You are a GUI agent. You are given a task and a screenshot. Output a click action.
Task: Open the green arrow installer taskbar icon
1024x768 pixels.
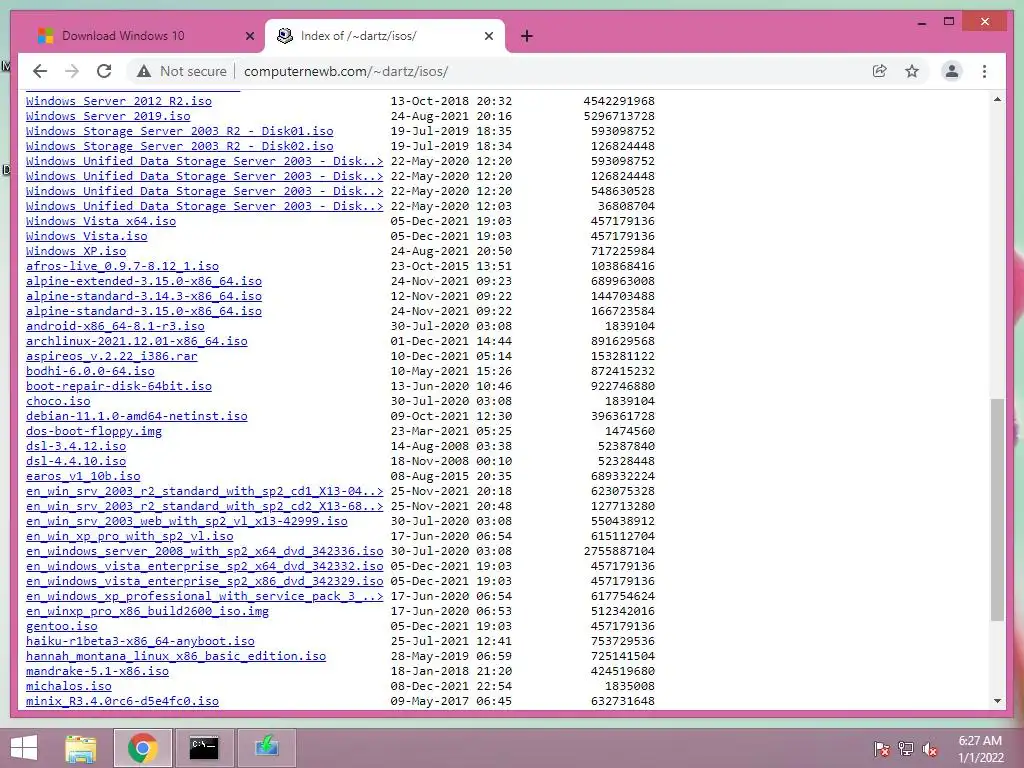coord(266,748)
